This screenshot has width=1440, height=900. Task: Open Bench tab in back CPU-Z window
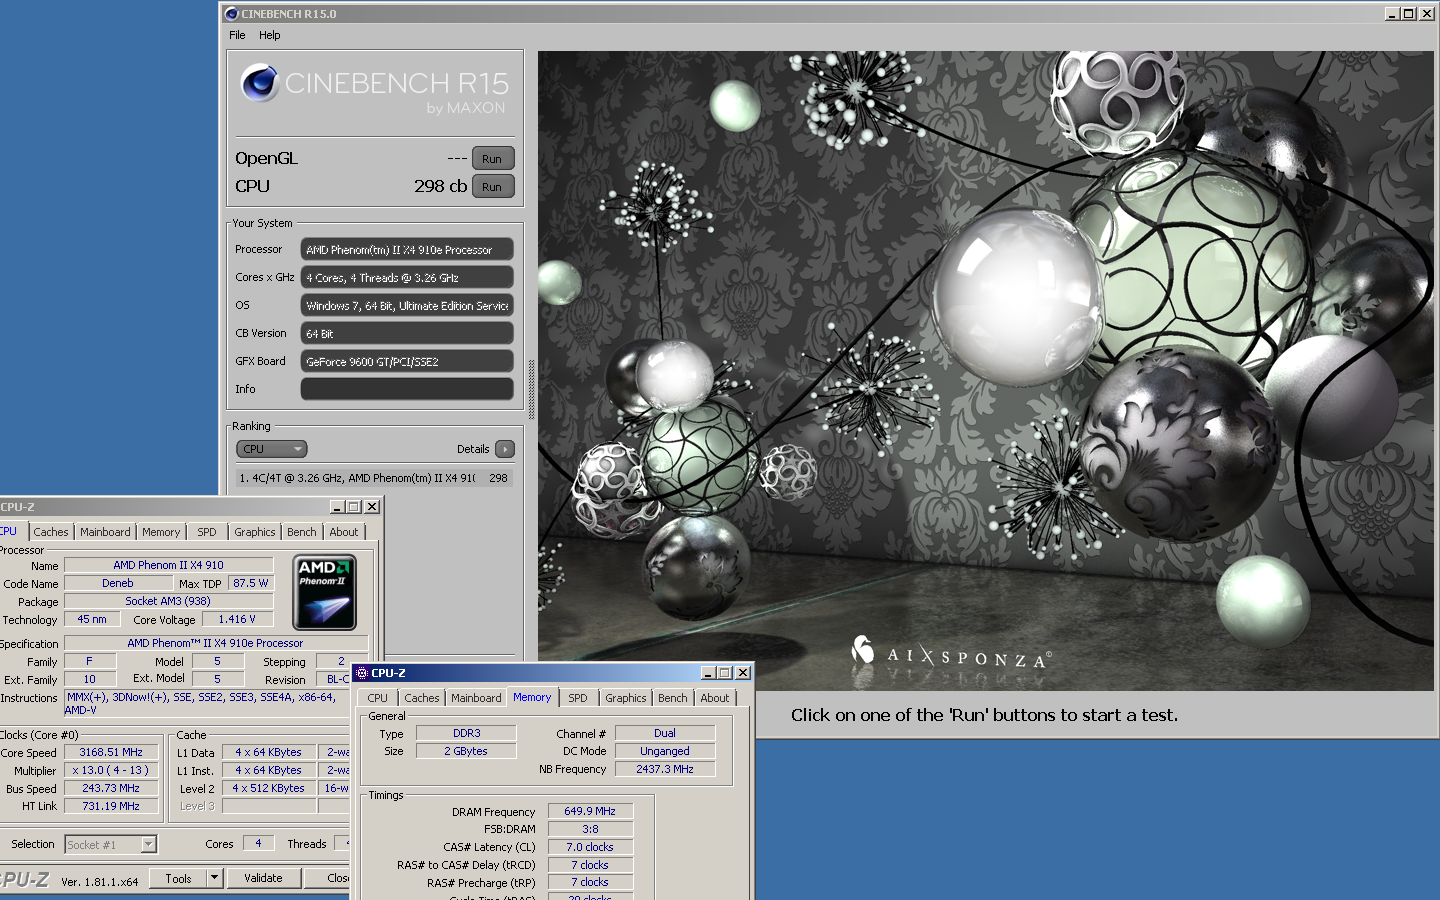302,532
